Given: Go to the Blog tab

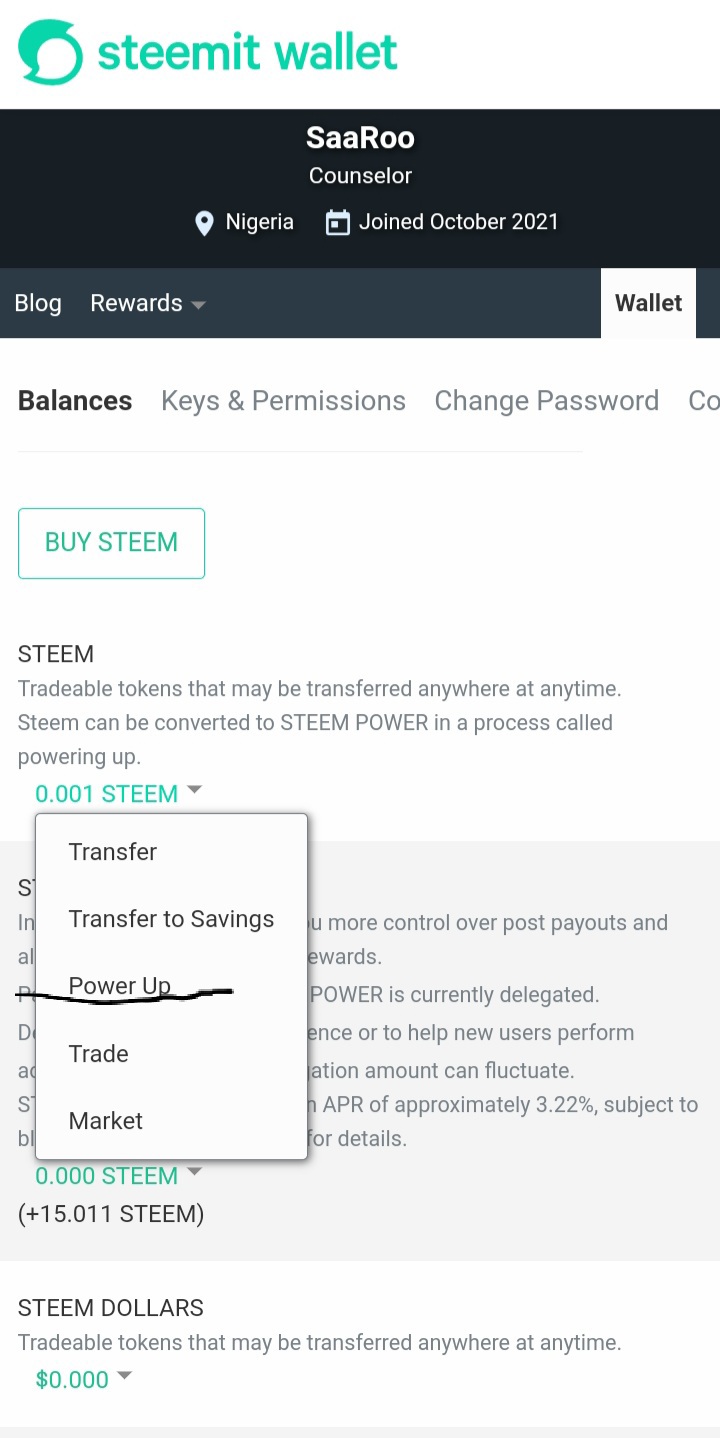Looking at the screenshot, I should [38, 303].
